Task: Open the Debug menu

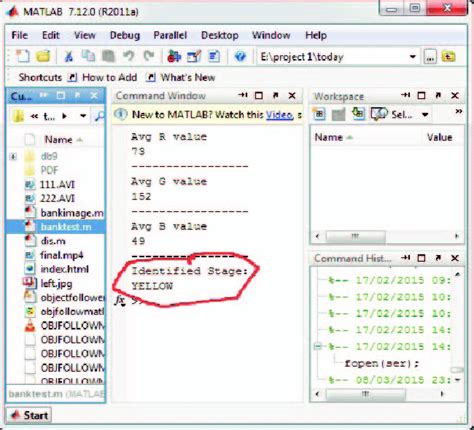Action: (x=125, y=35)
